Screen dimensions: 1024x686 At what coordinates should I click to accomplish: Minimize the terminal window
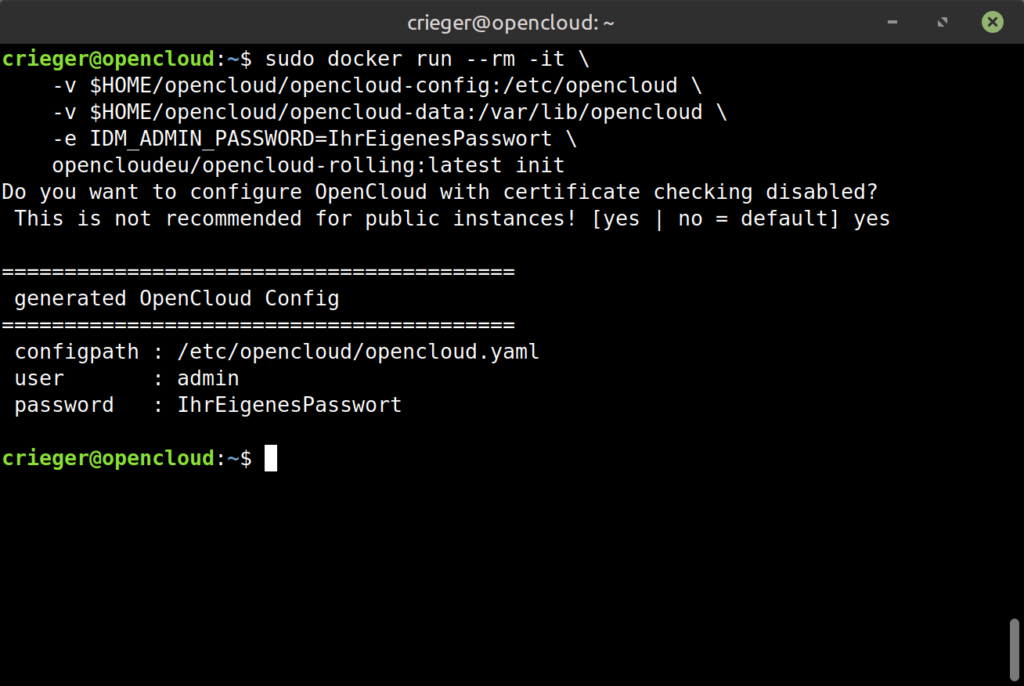pyautogui.click(x=891, y=21)
